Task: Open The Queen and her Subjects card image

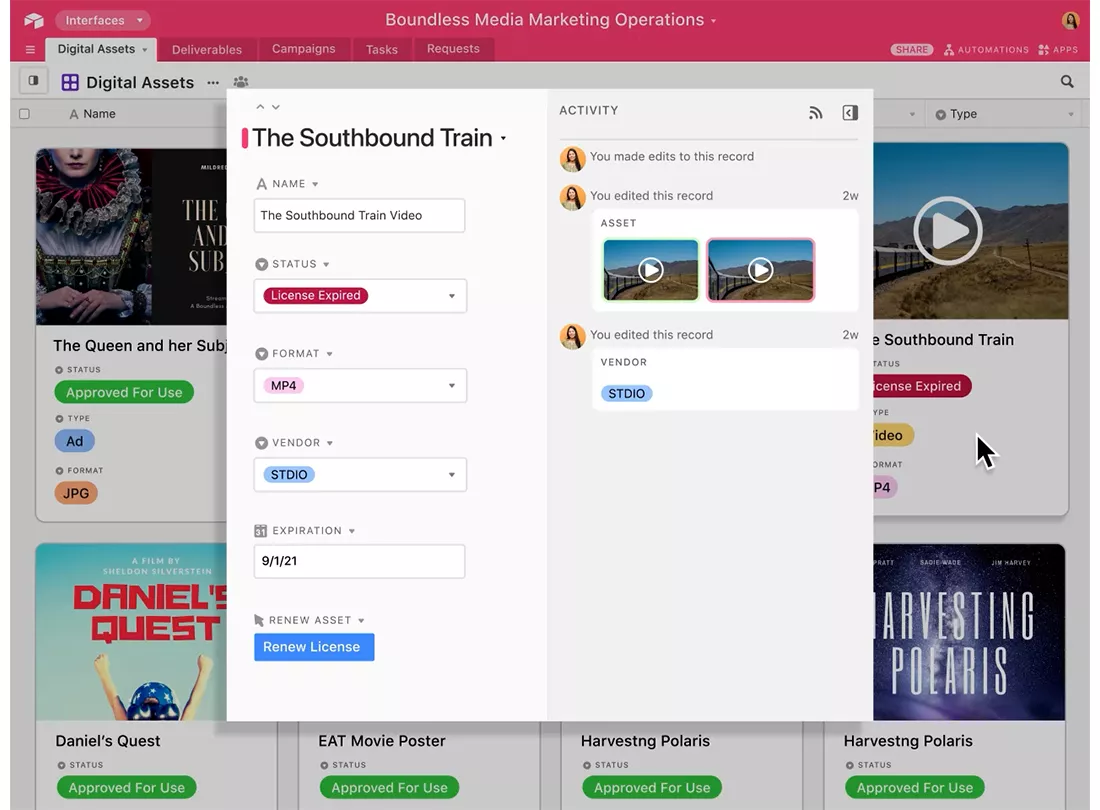Action: click(131, 236)
